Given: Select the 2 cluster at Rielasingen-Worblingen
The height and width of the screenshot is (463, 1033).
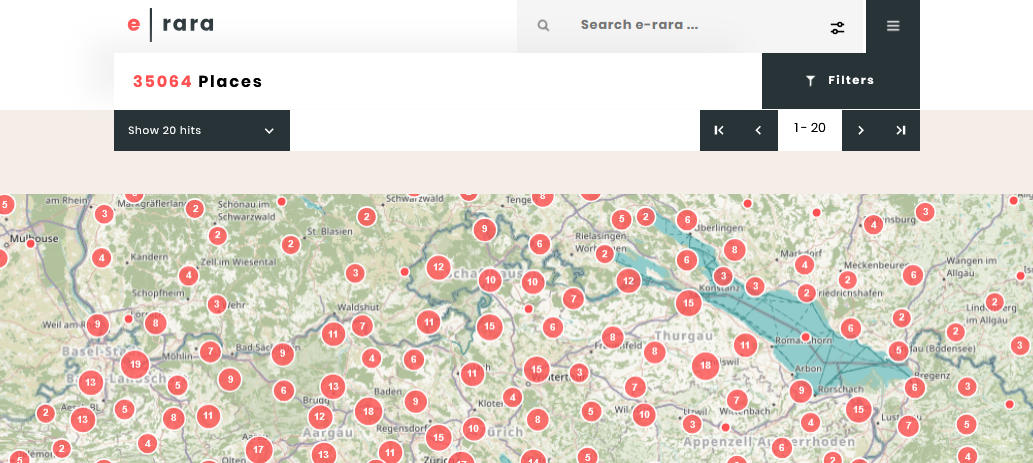Looking at the screenshot, I should click(x=604, y=254).
